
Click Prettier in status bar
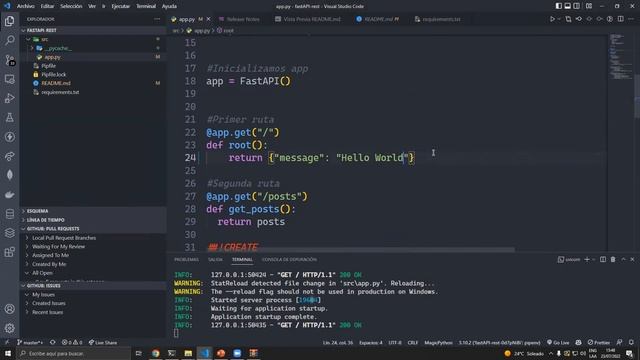pos(599,342)
